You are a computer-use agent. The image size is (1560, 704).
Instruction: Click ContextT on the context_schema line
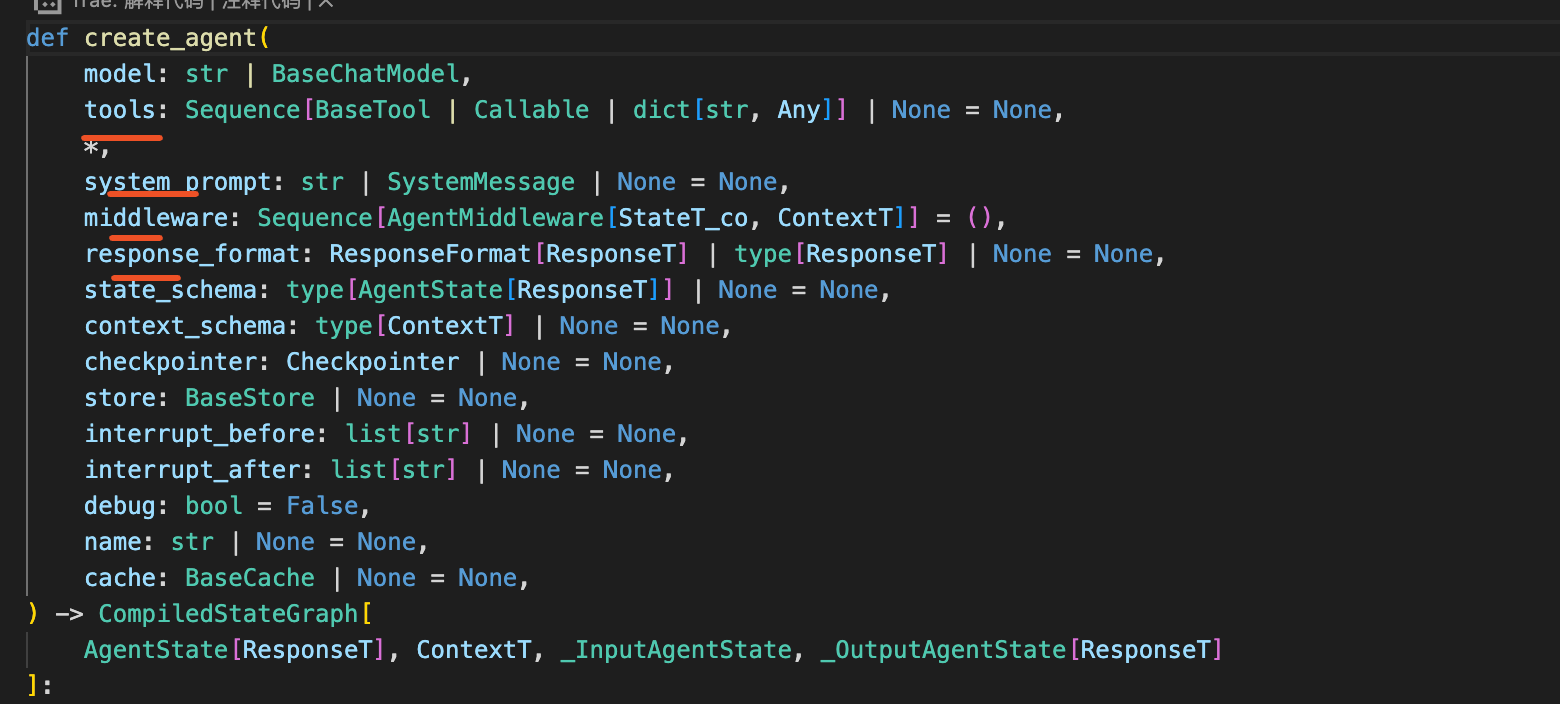(x=445, y=326)
